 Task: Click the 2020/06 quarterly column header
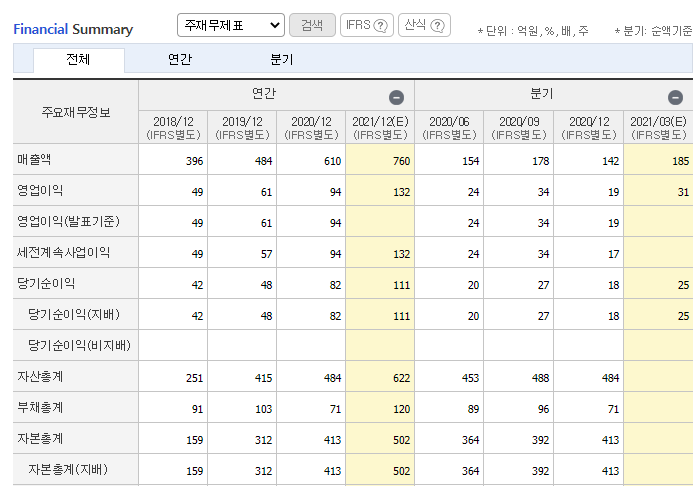(449, 128)
